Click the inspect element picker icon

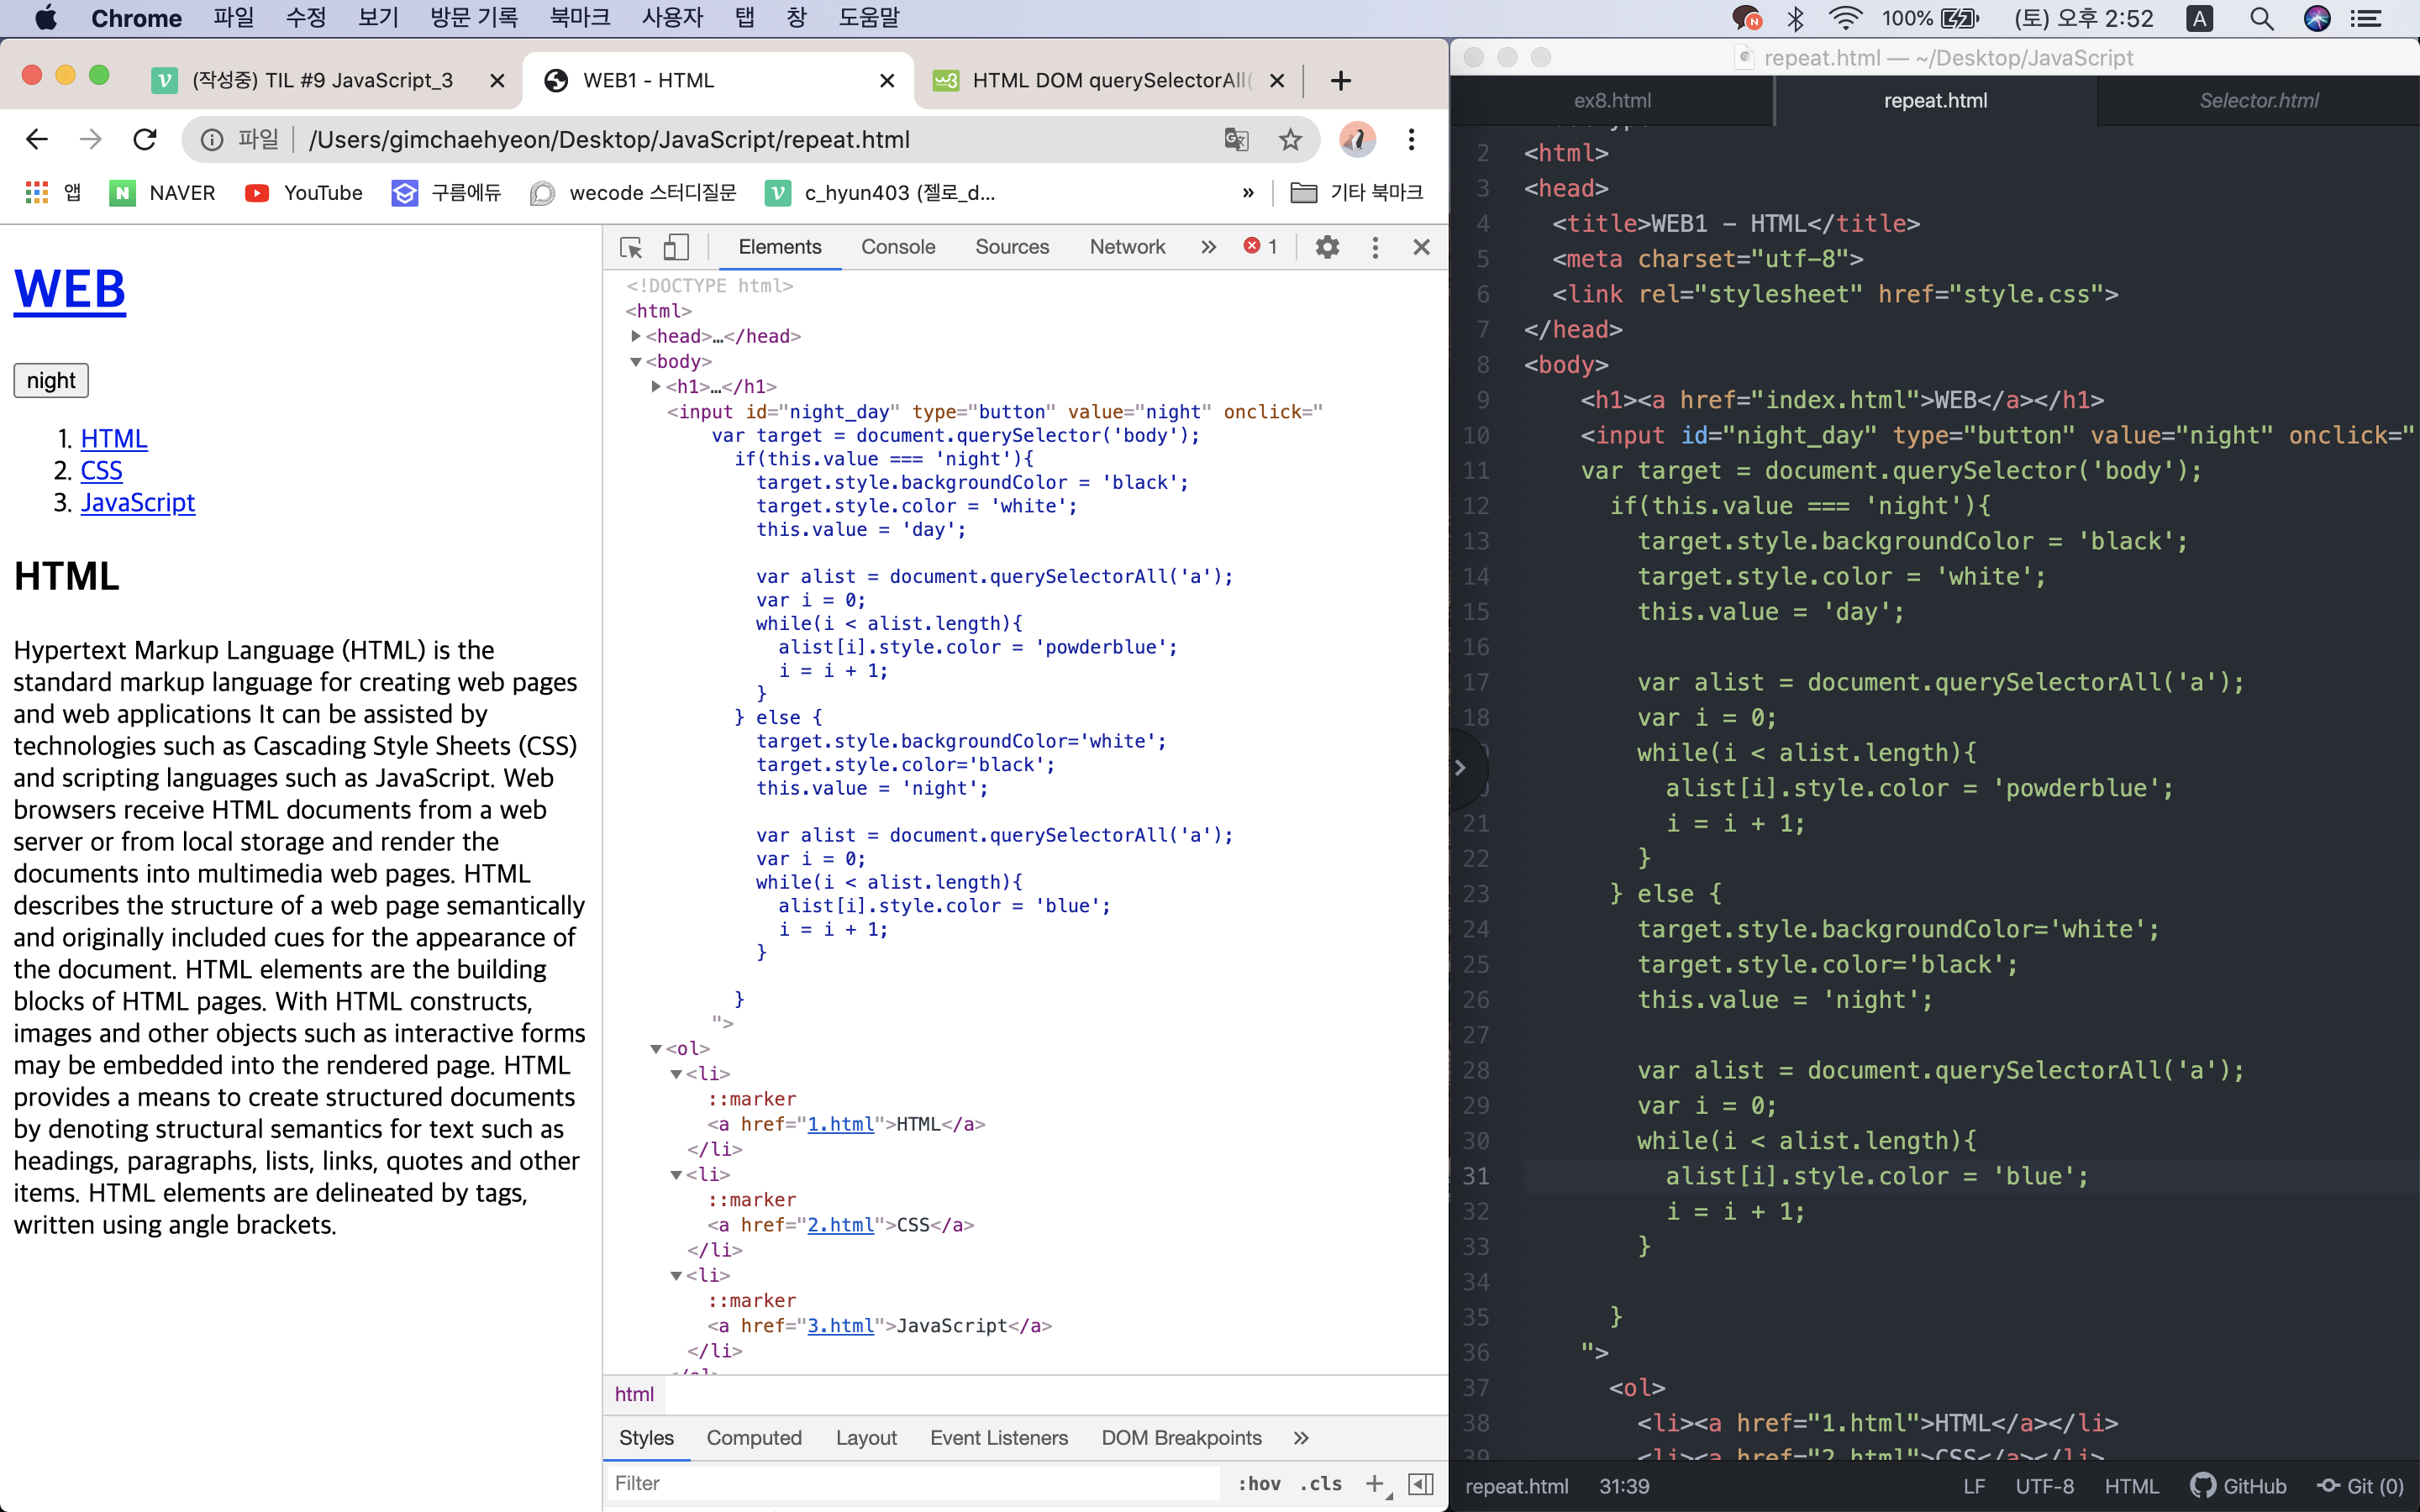pos(631,247)
